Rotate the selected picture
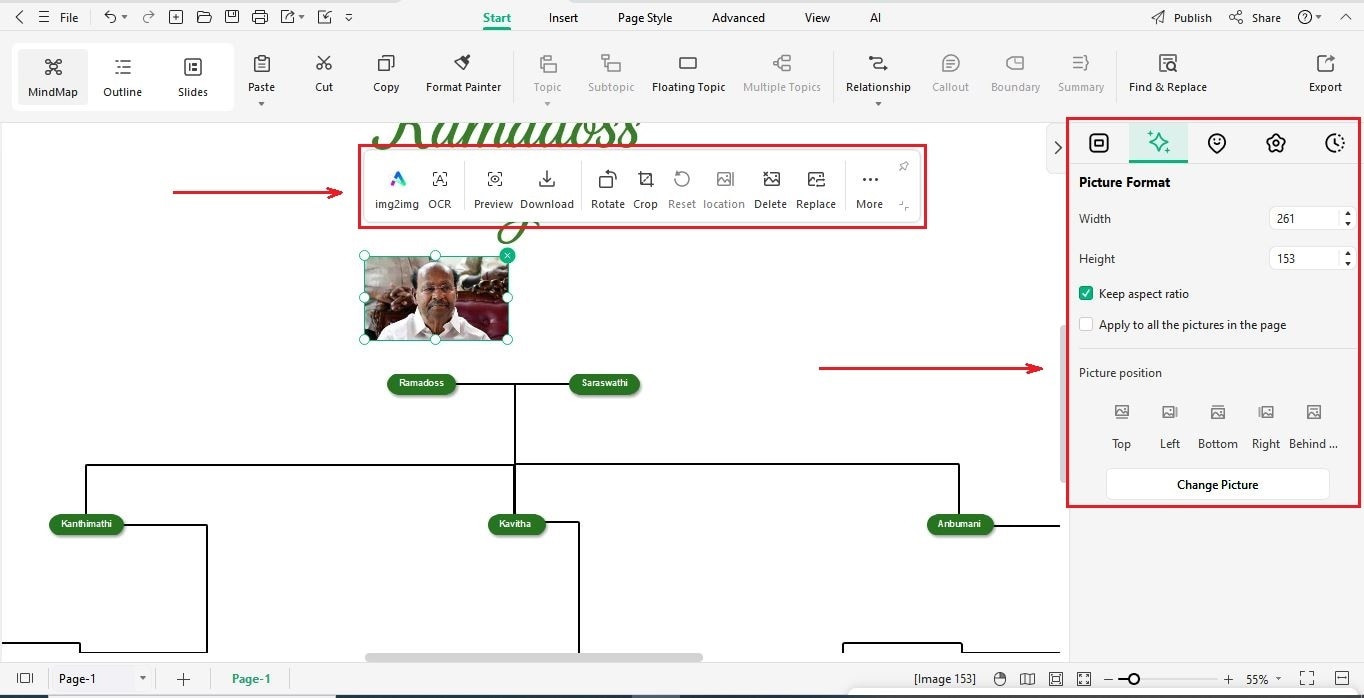 (x=607, y=189)
